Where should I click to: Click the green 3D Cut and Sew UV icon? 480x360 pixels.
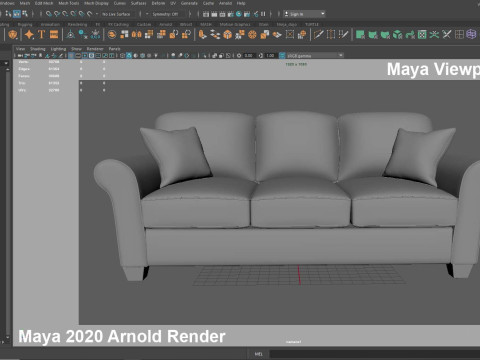tap(434, 34)
